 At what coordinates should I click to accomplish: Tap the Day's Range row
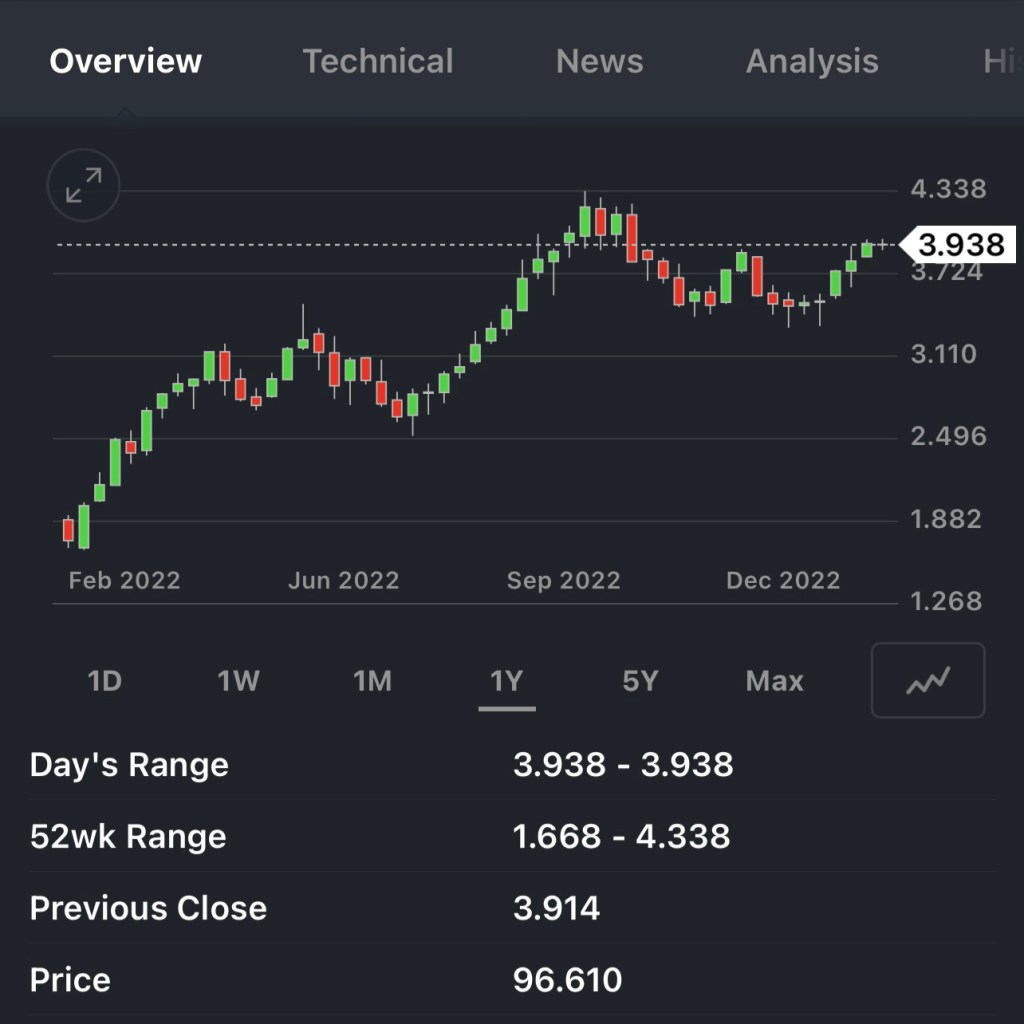pyautogui.click(x=512, y=765)
